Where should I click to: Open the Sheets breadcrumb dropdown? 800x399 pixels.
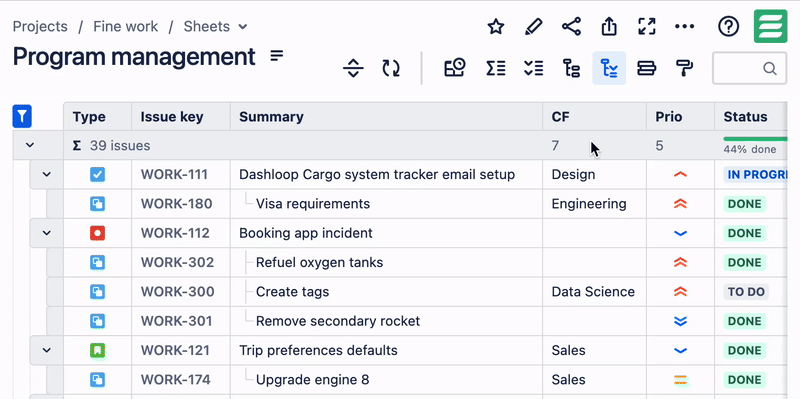215,27
